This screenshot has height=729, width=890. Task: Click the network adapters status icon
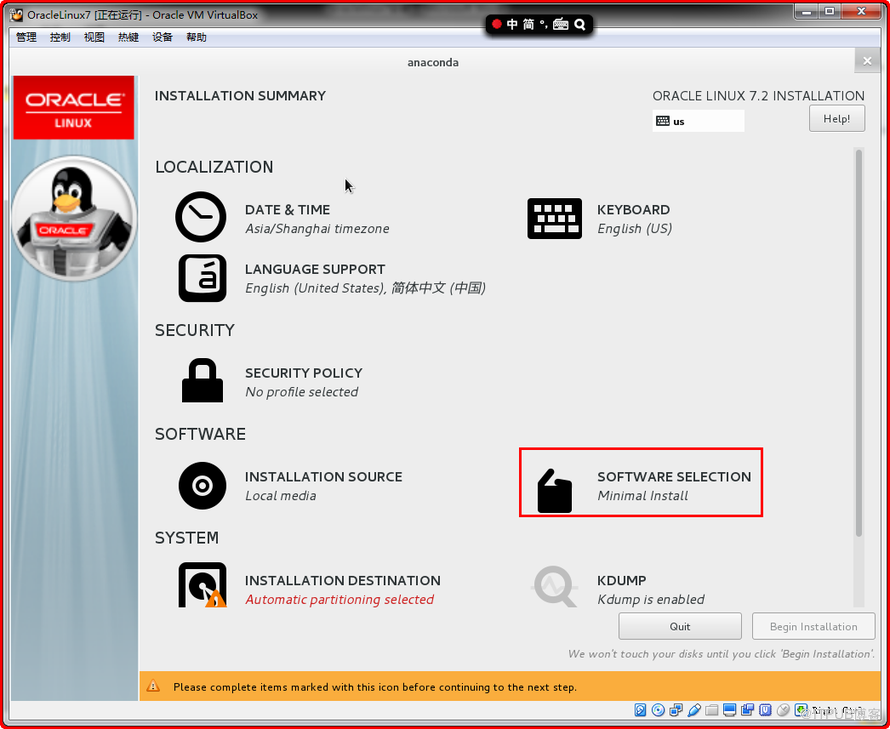click(x=676, y=710)
